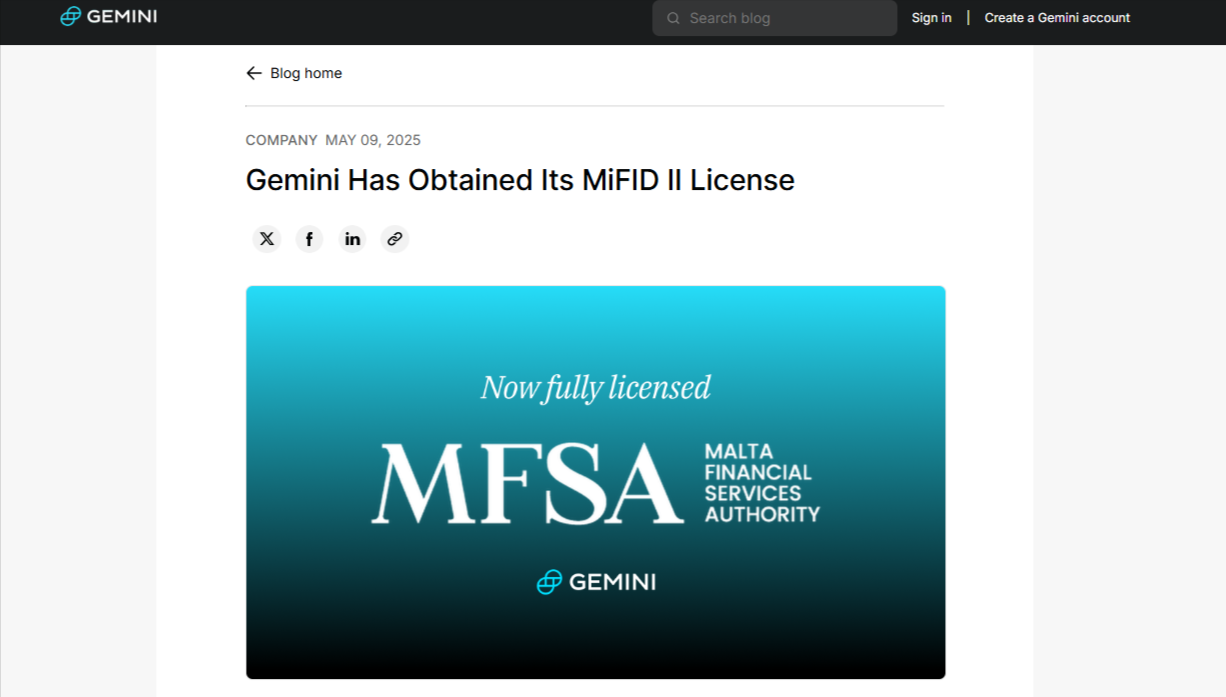Click the large MFSA lettering in banner
The image size is (1226, 697).
[x=527, y=484]
